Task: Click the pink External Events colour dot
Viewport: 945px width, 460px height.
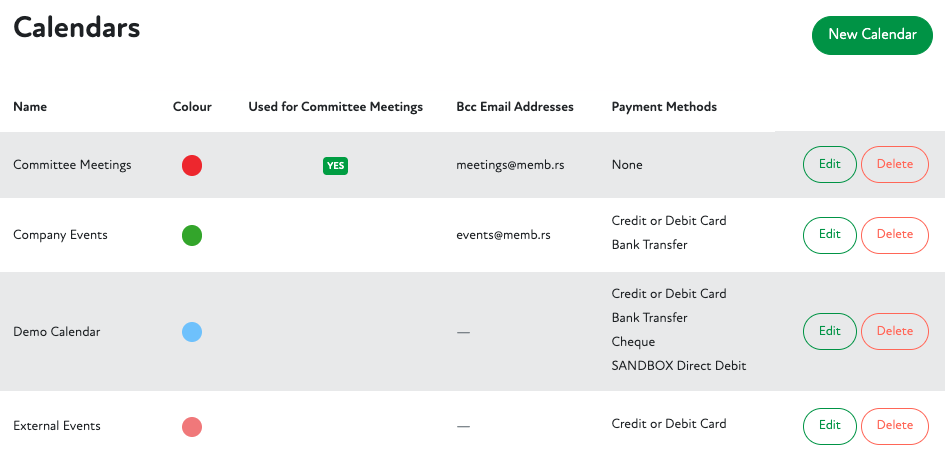Action: 192,426
